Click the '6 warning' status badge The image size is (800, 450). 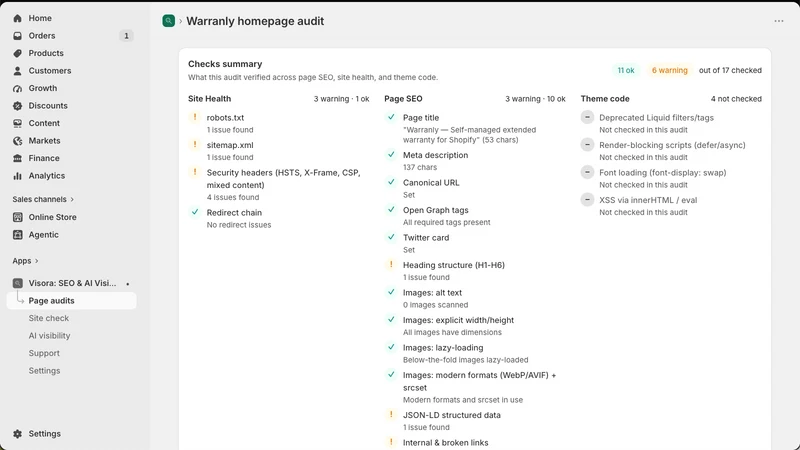[669, 70]
